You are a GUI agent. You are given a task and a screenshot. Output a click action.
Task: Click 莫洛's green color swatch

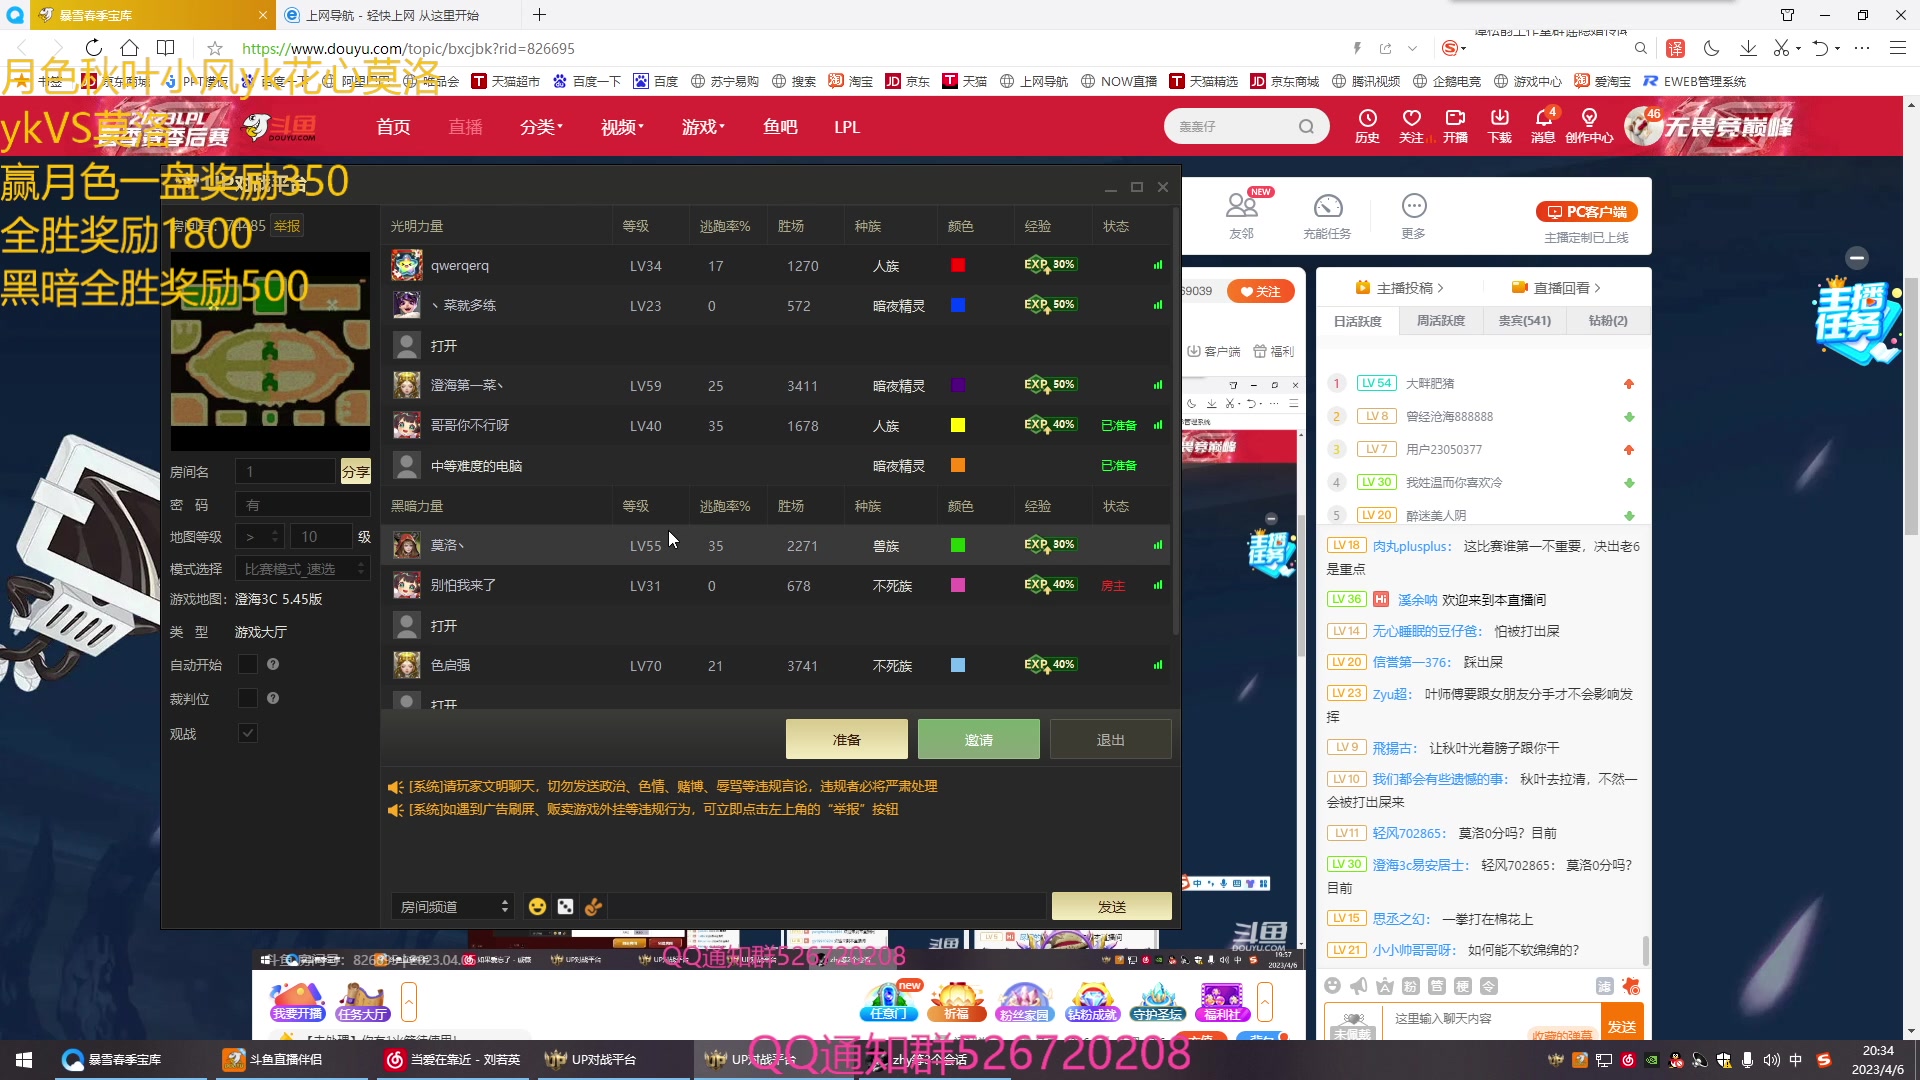coord(957,545)
